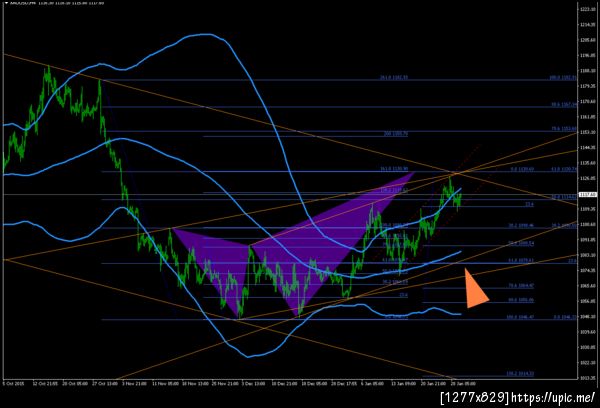Select the current price tag 1117.60
The height and width of the screenshot is (408, 600).
[x=588, y=194]
